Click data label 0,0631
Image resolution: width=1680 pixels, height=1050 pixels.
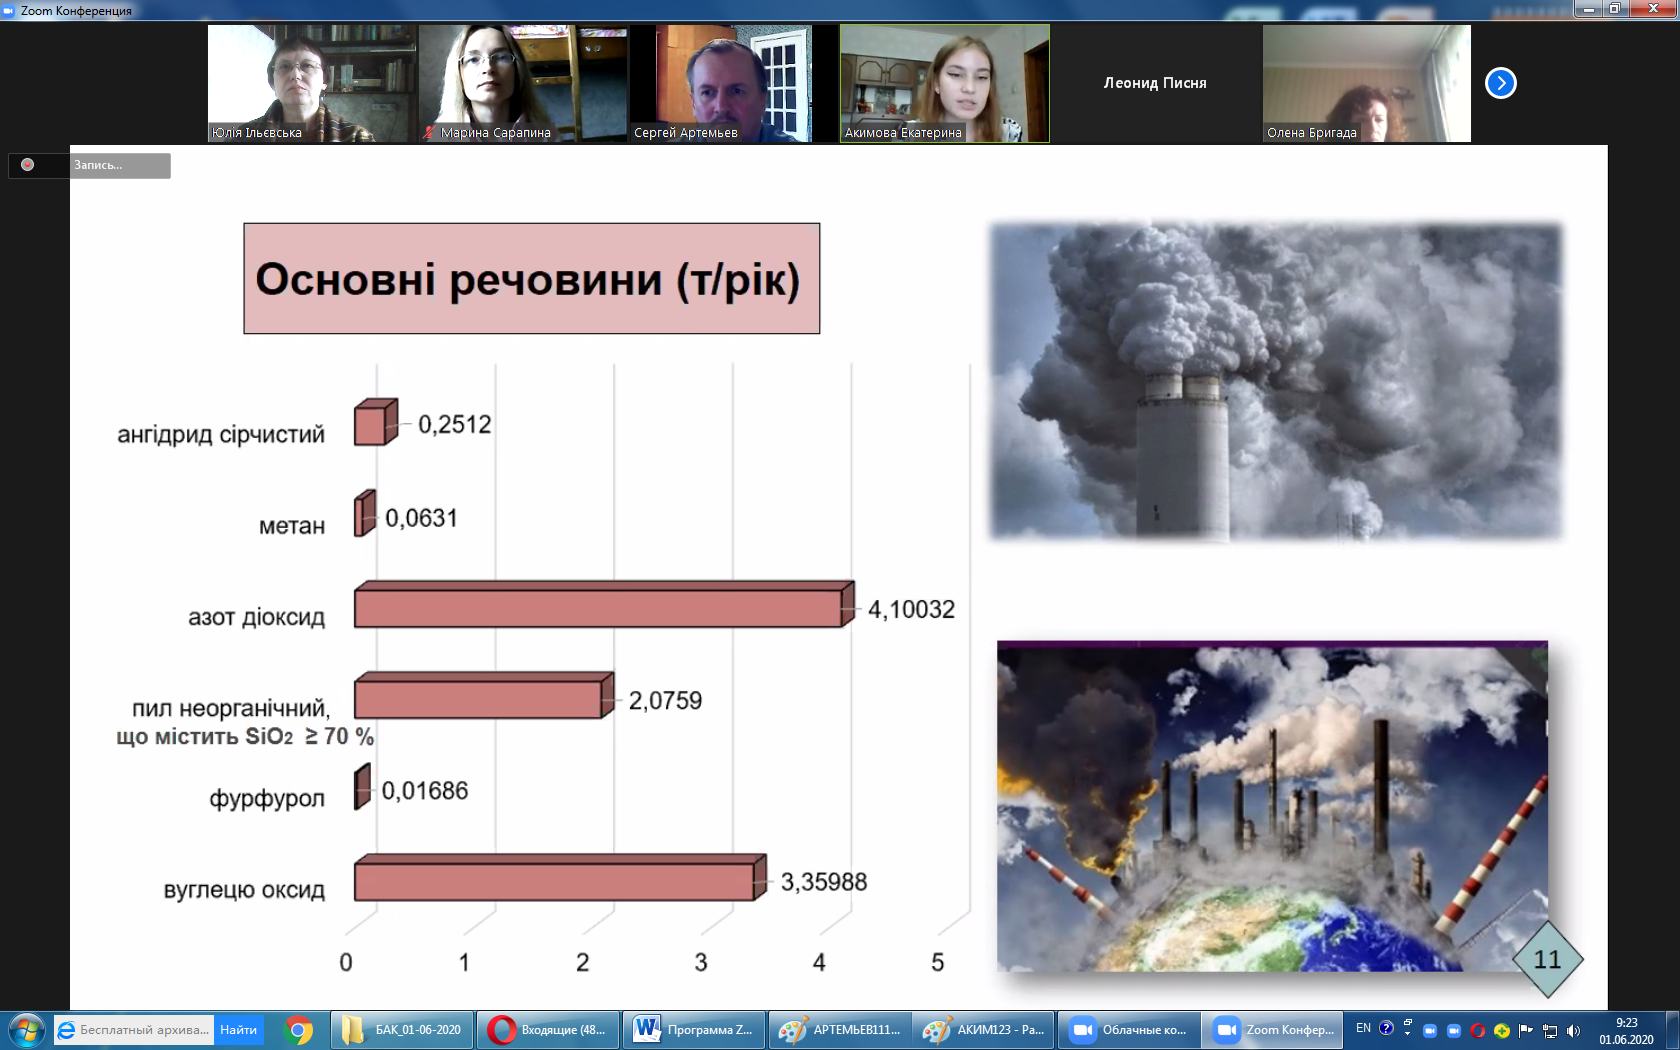tap(421, 518)
